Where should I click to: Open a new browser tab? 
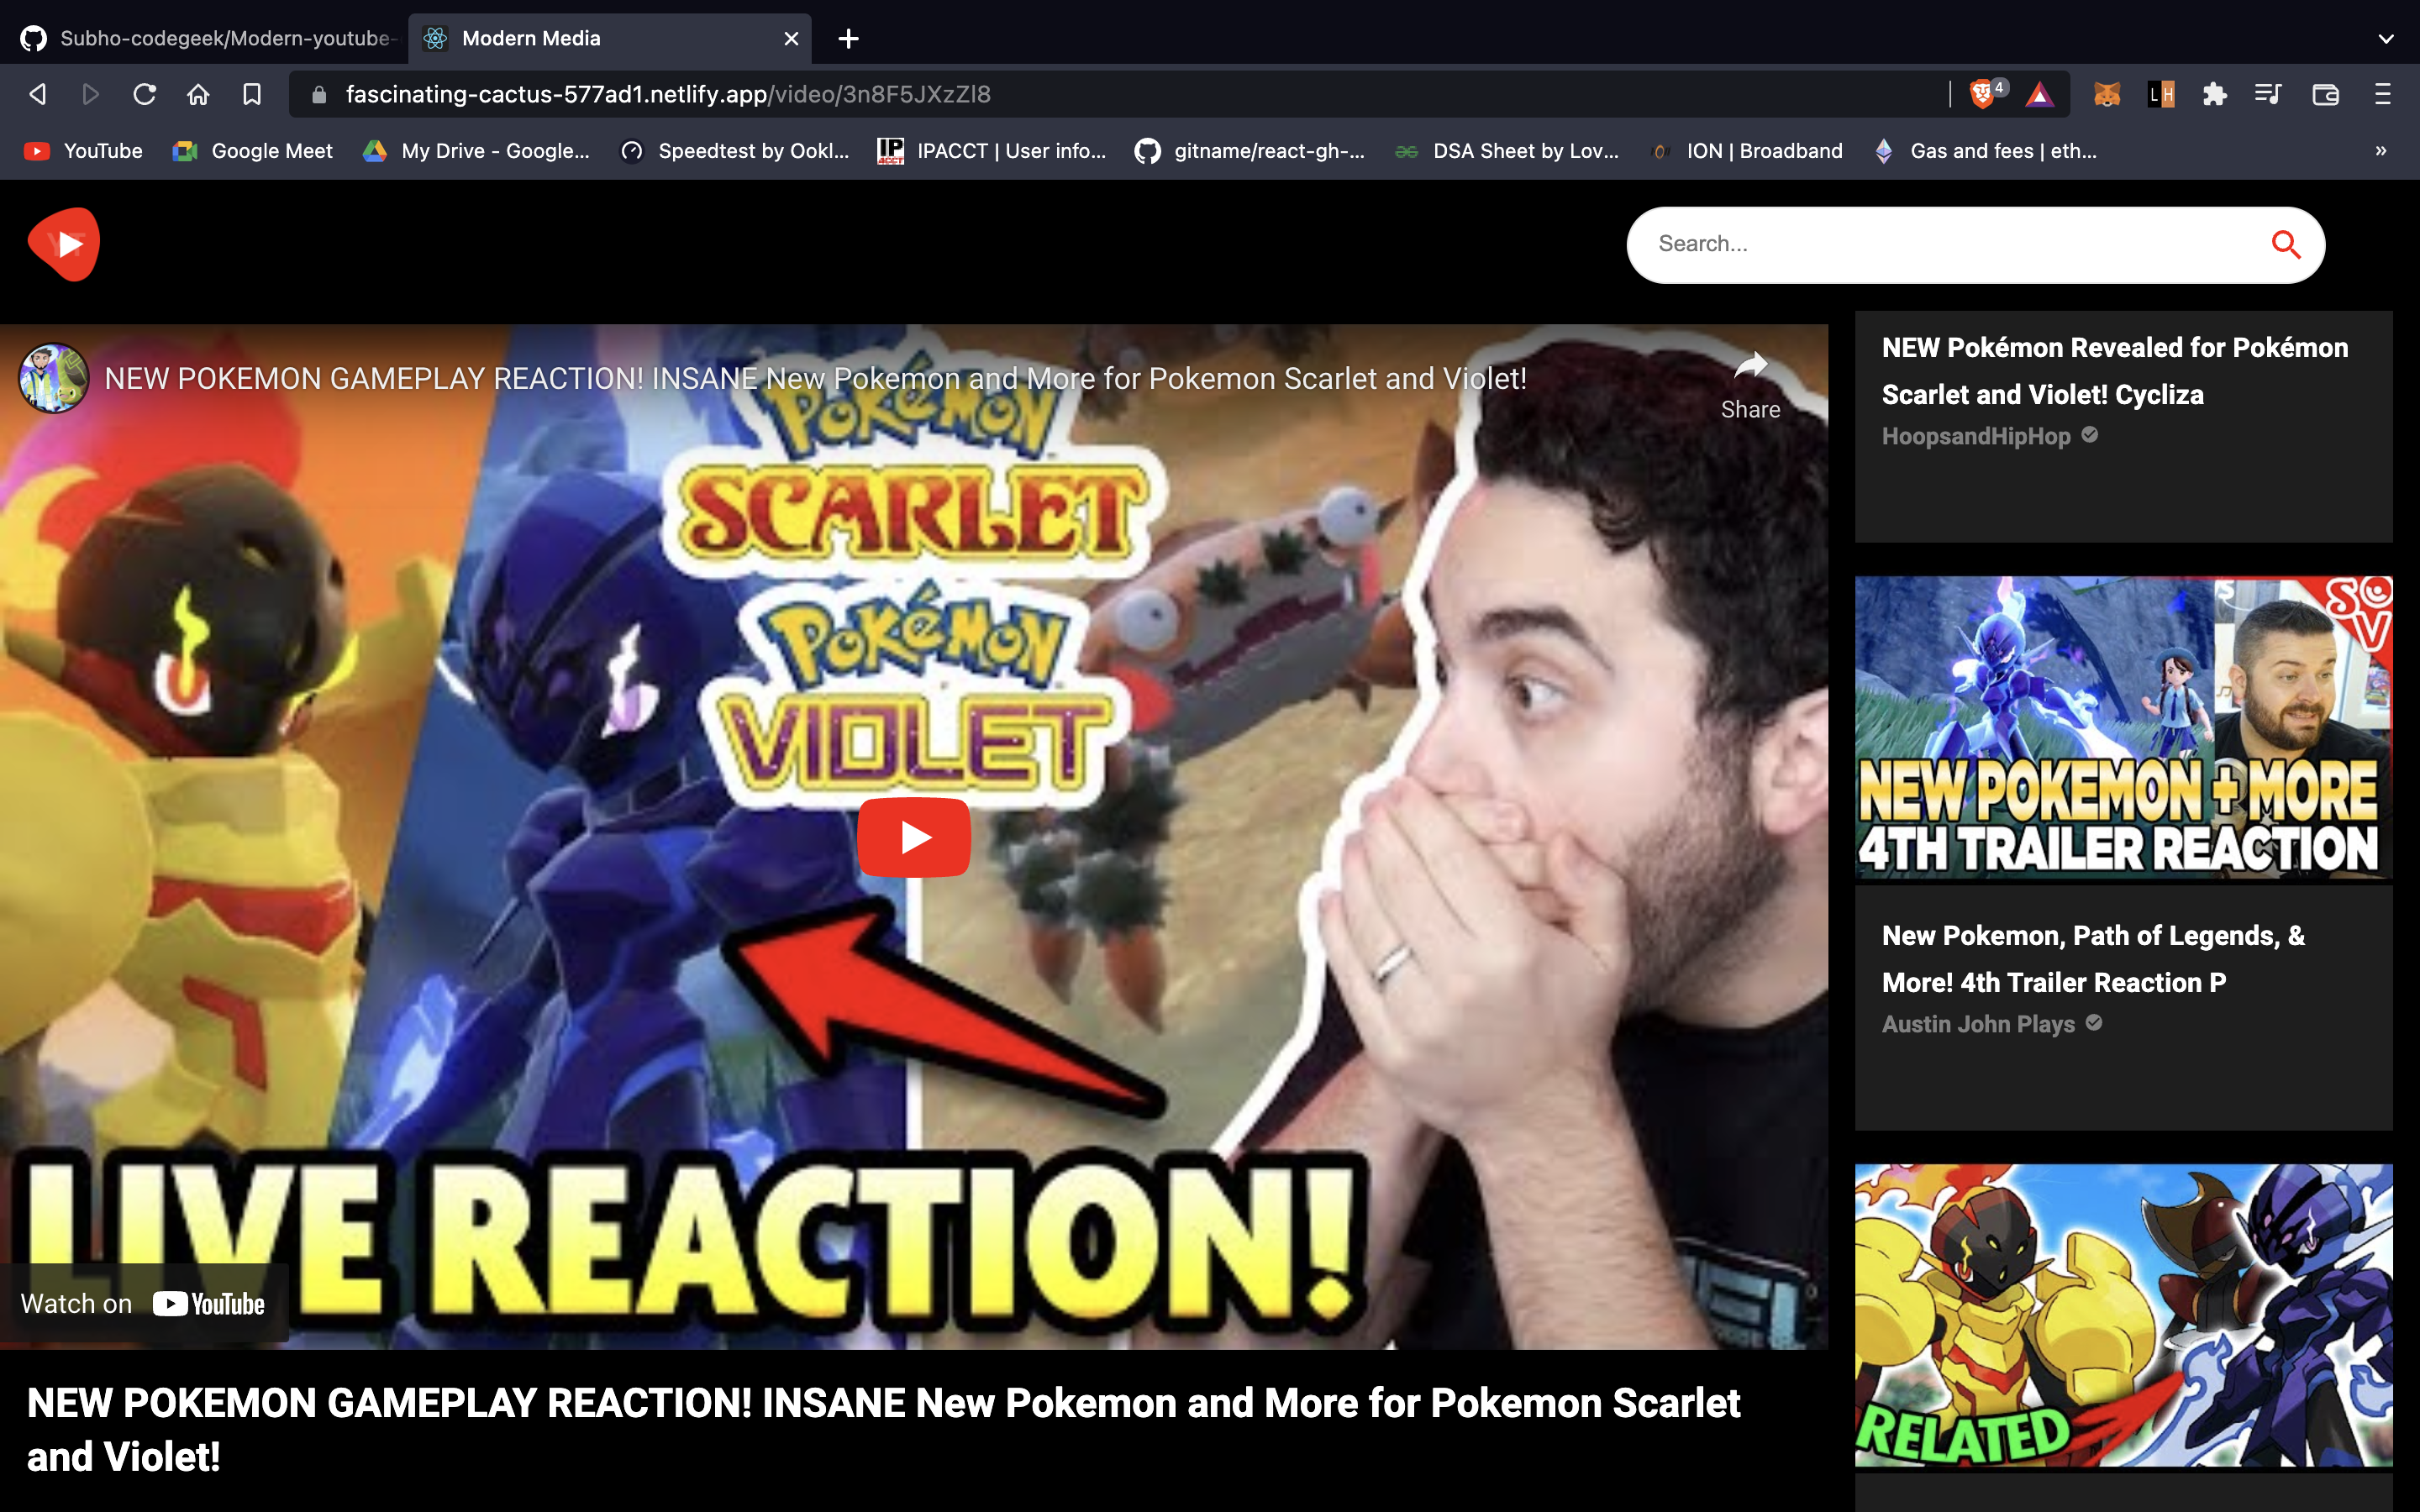point(848,38)
